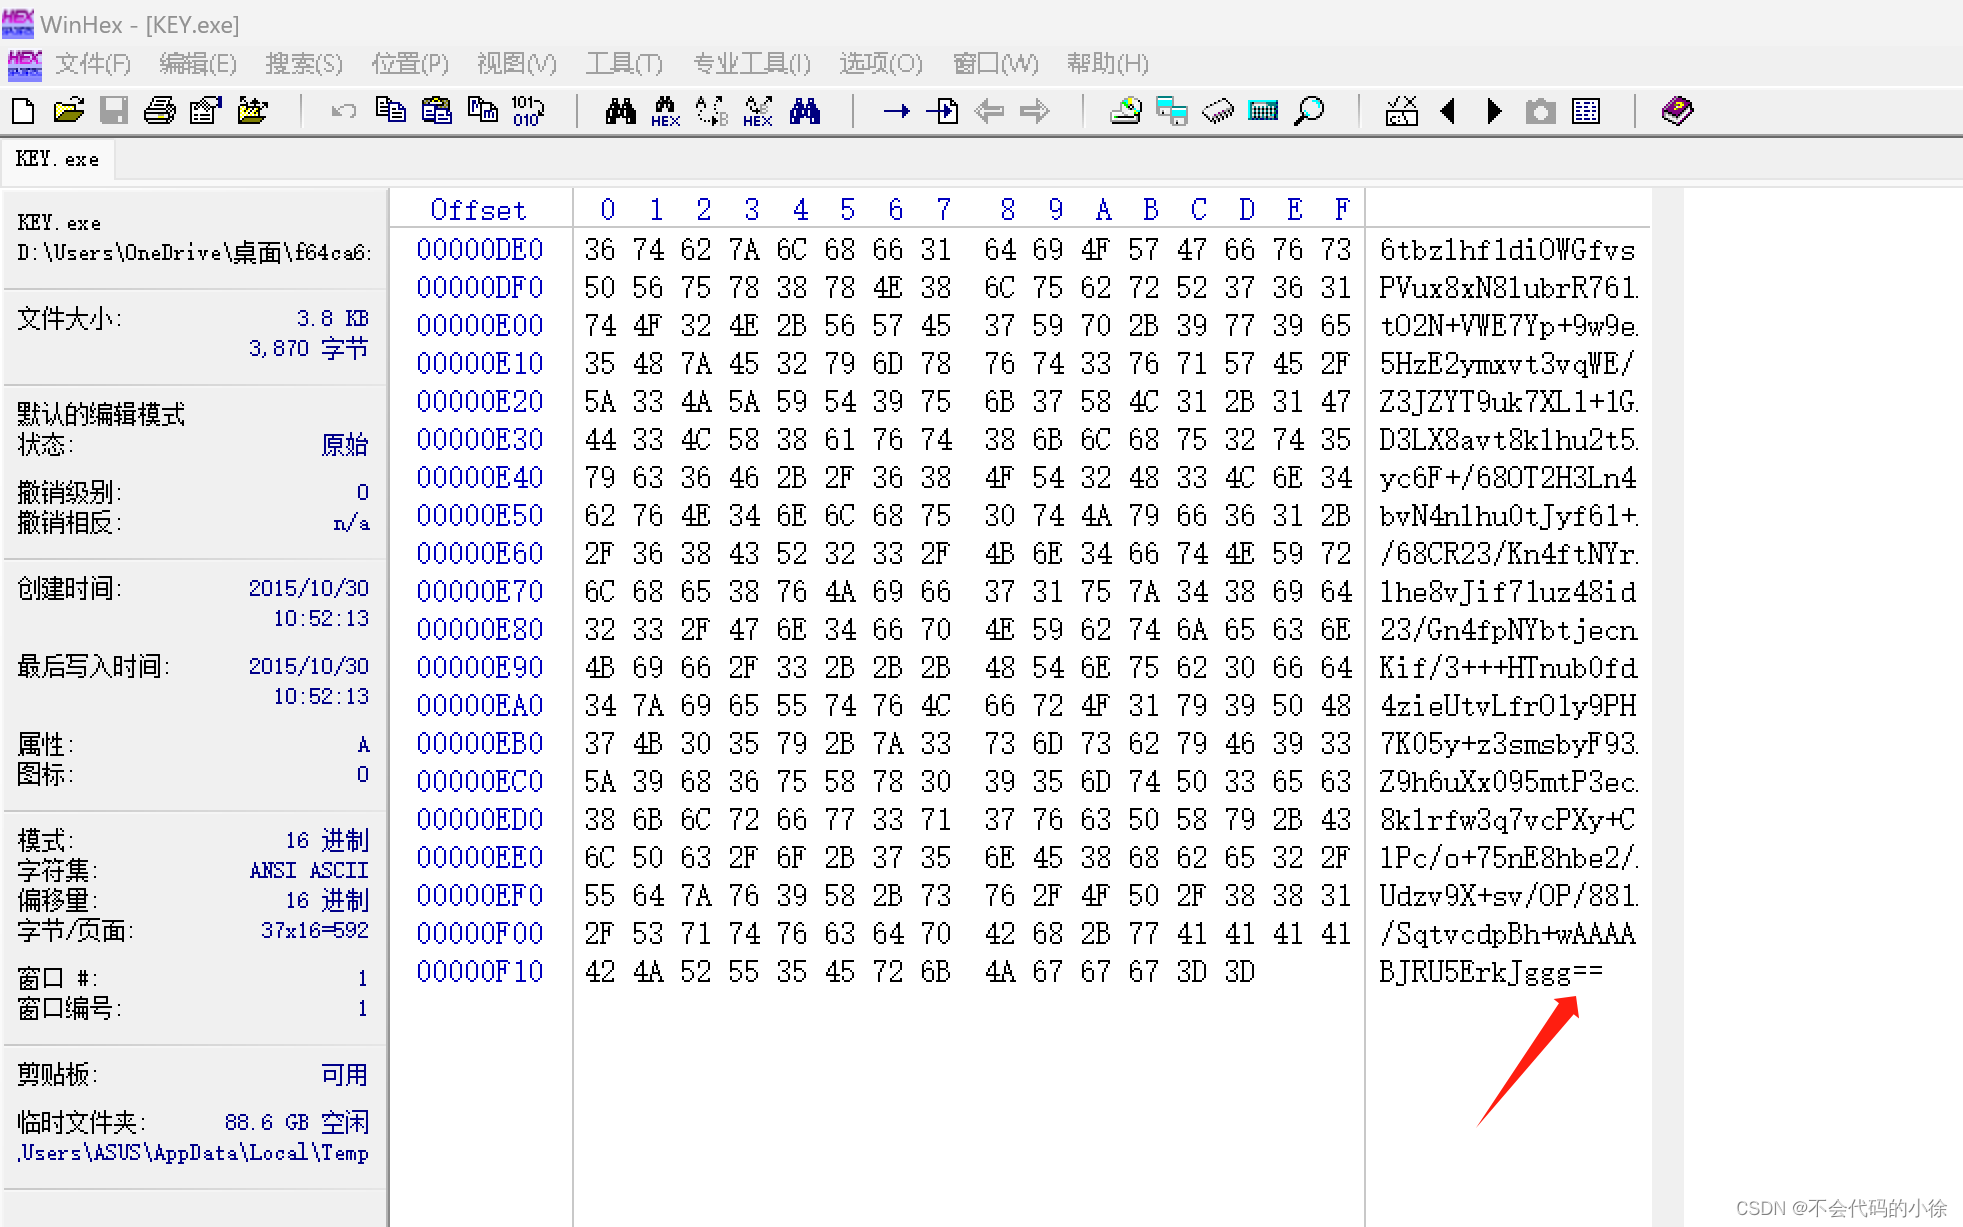Screen dimensions: 1963x1227
Task: Open the 视图(V) menu
Action: (x=516, y=64)
